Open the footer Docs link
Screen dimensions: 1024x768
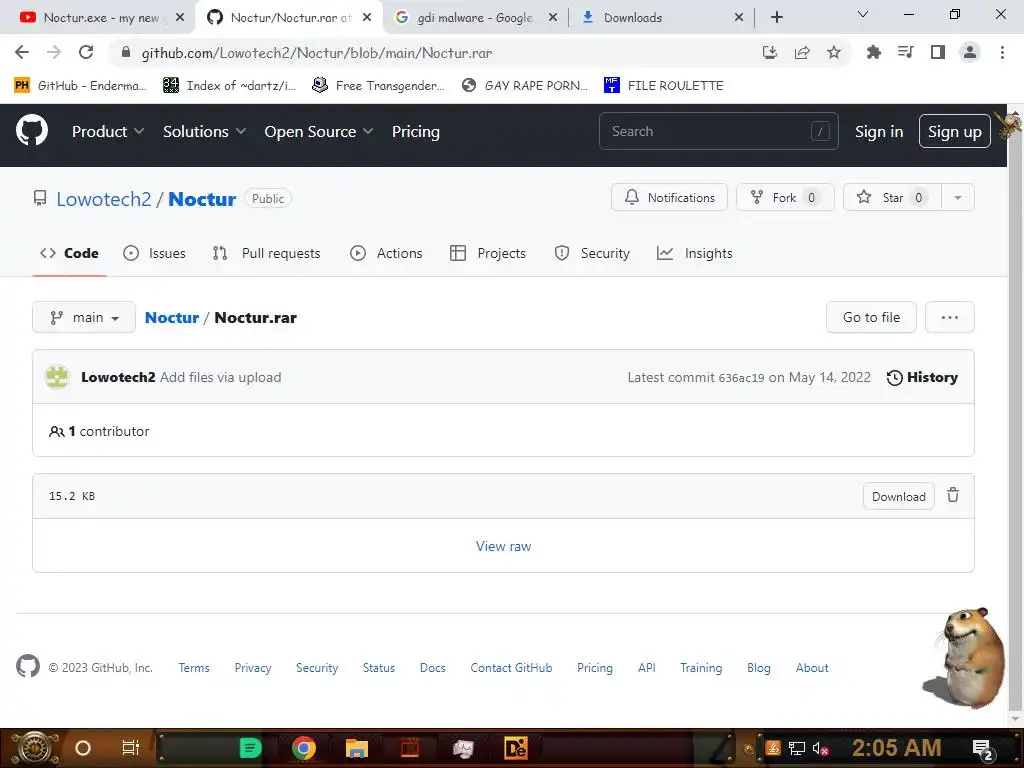(x=432, y=668)
